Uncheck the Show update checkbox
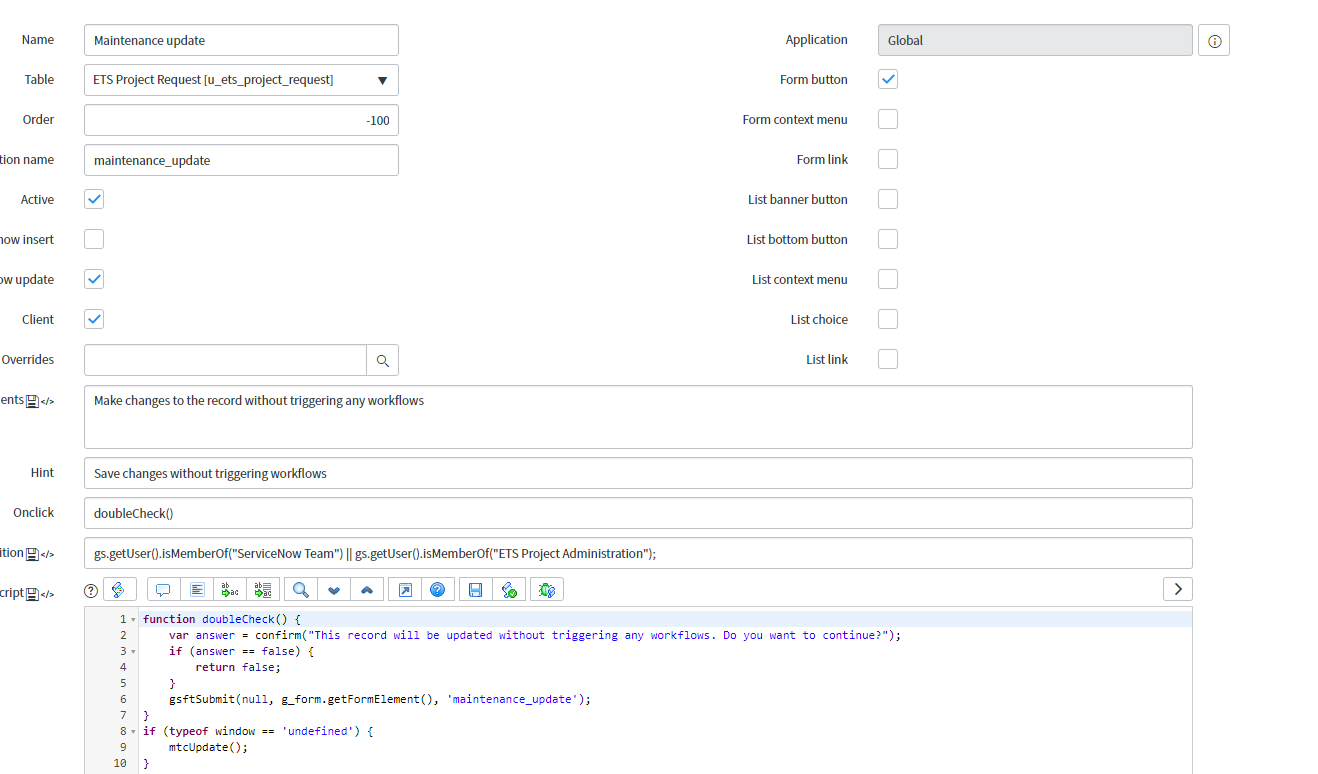Image resolution: width=1318 pixels, height=774 pixels. (x=94, y=279)
